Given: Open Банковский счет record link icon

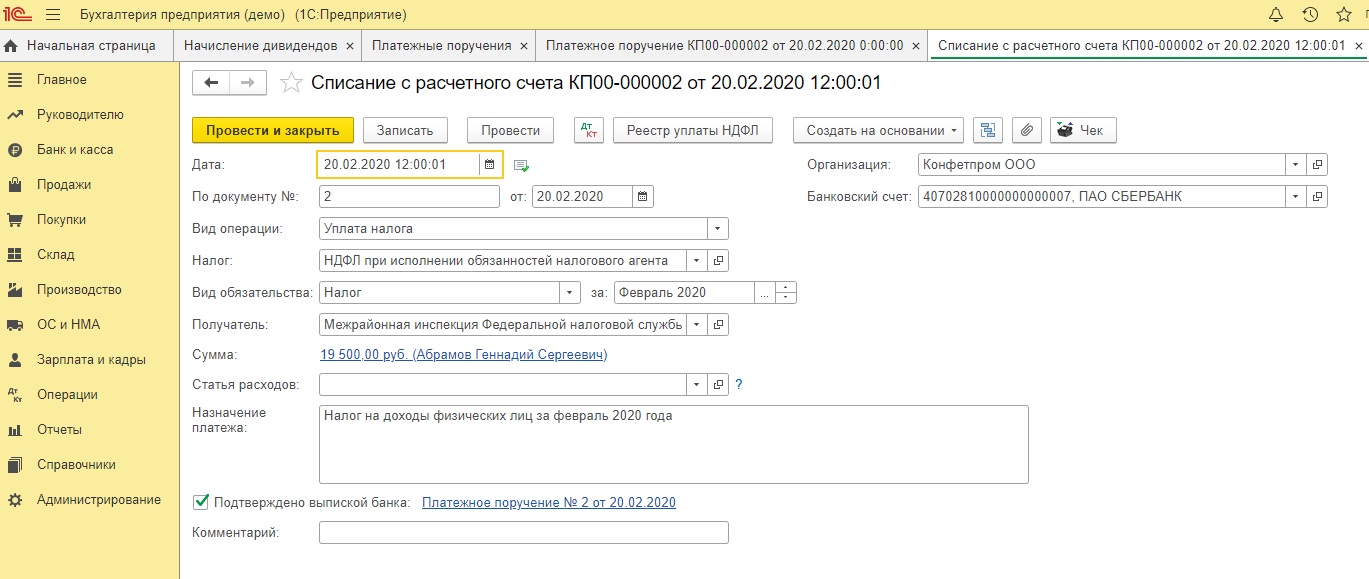Looking at the screenshot, I should [x=1317, y=196].
